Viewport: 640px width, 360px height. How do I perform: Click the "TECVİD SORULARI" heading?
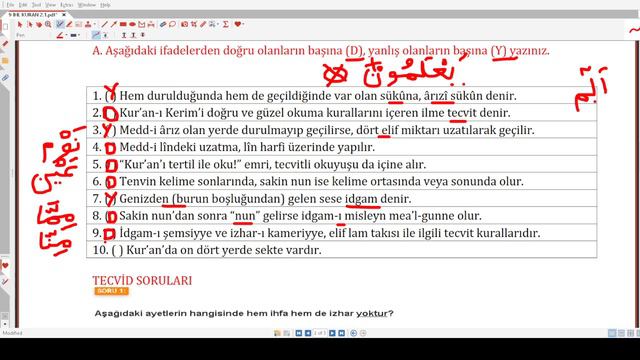[x=142, y=280]
